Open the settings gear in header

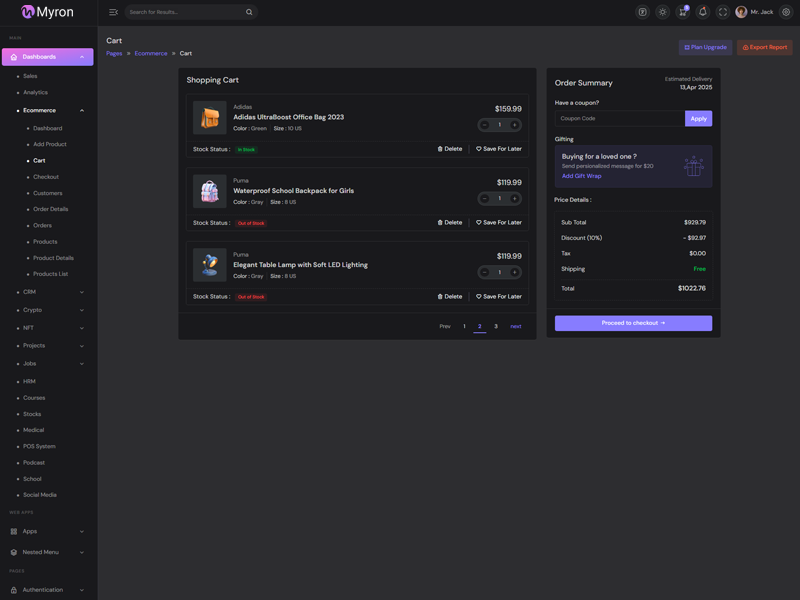pos(786,12)
